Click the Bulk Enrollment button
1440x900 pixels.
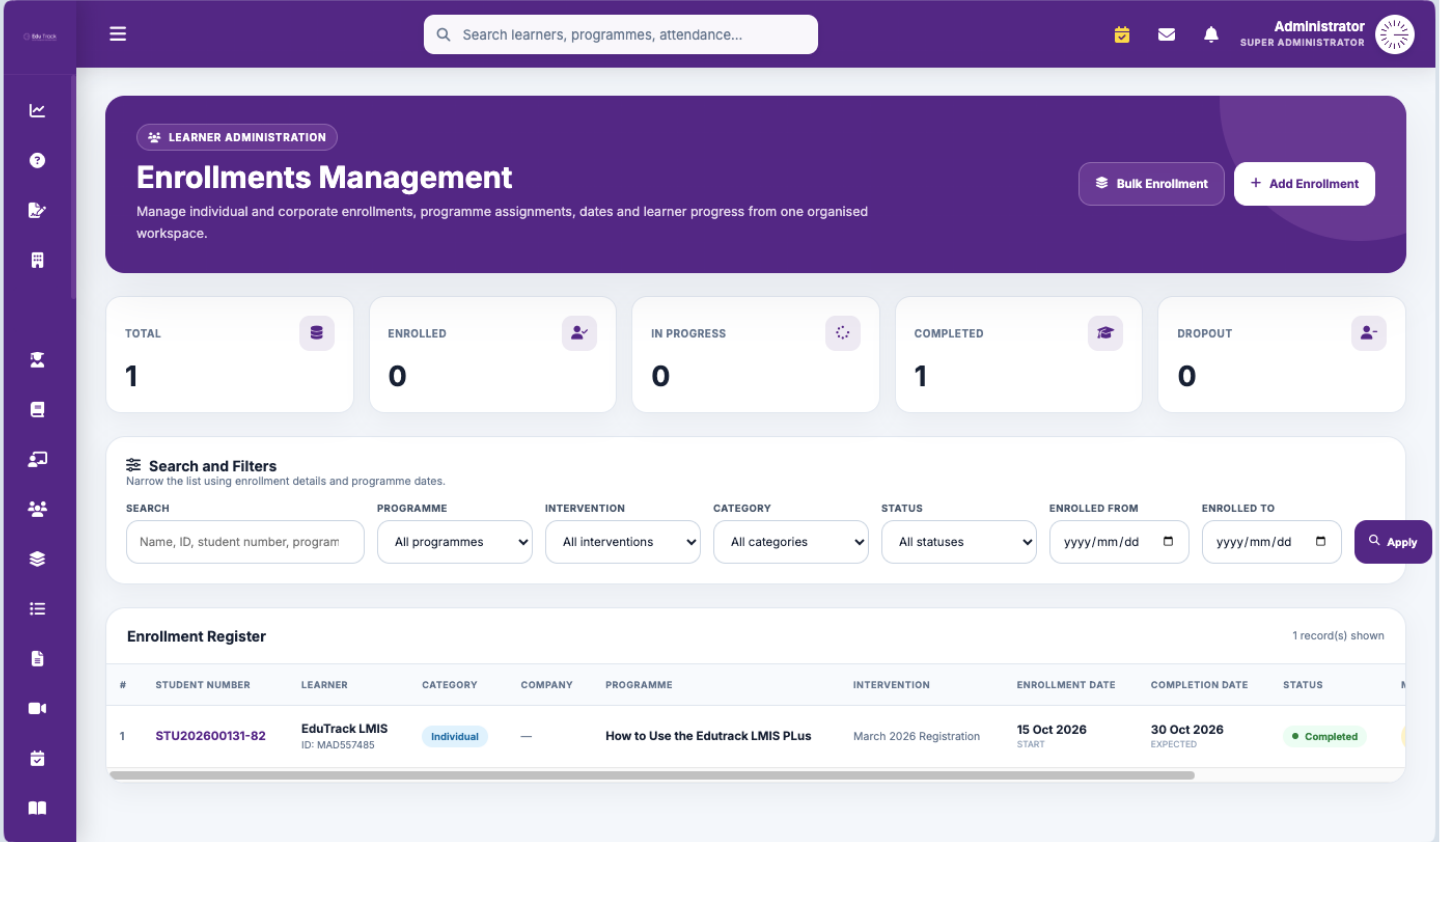click(x=1151, y=184)
